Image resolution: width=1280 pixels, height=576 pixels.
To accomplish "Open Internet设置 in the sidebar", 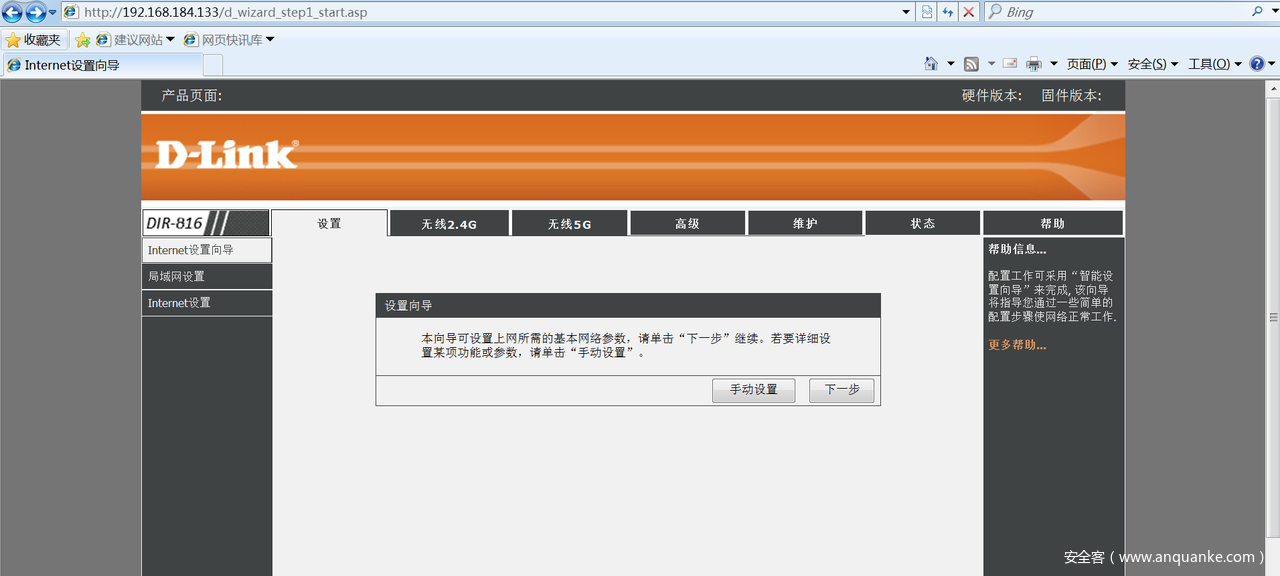I will point(207,303).
